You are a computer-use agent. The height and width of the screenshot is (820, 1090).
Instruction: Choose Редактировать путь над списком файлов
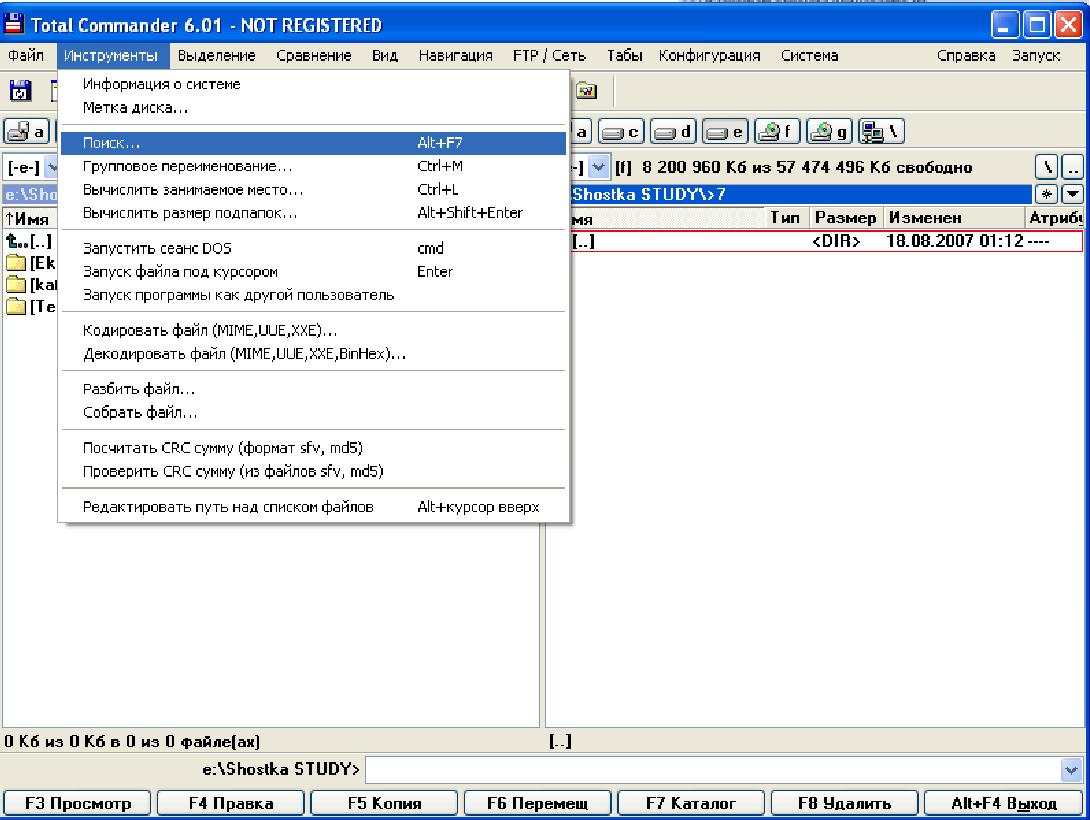(314, 507)
